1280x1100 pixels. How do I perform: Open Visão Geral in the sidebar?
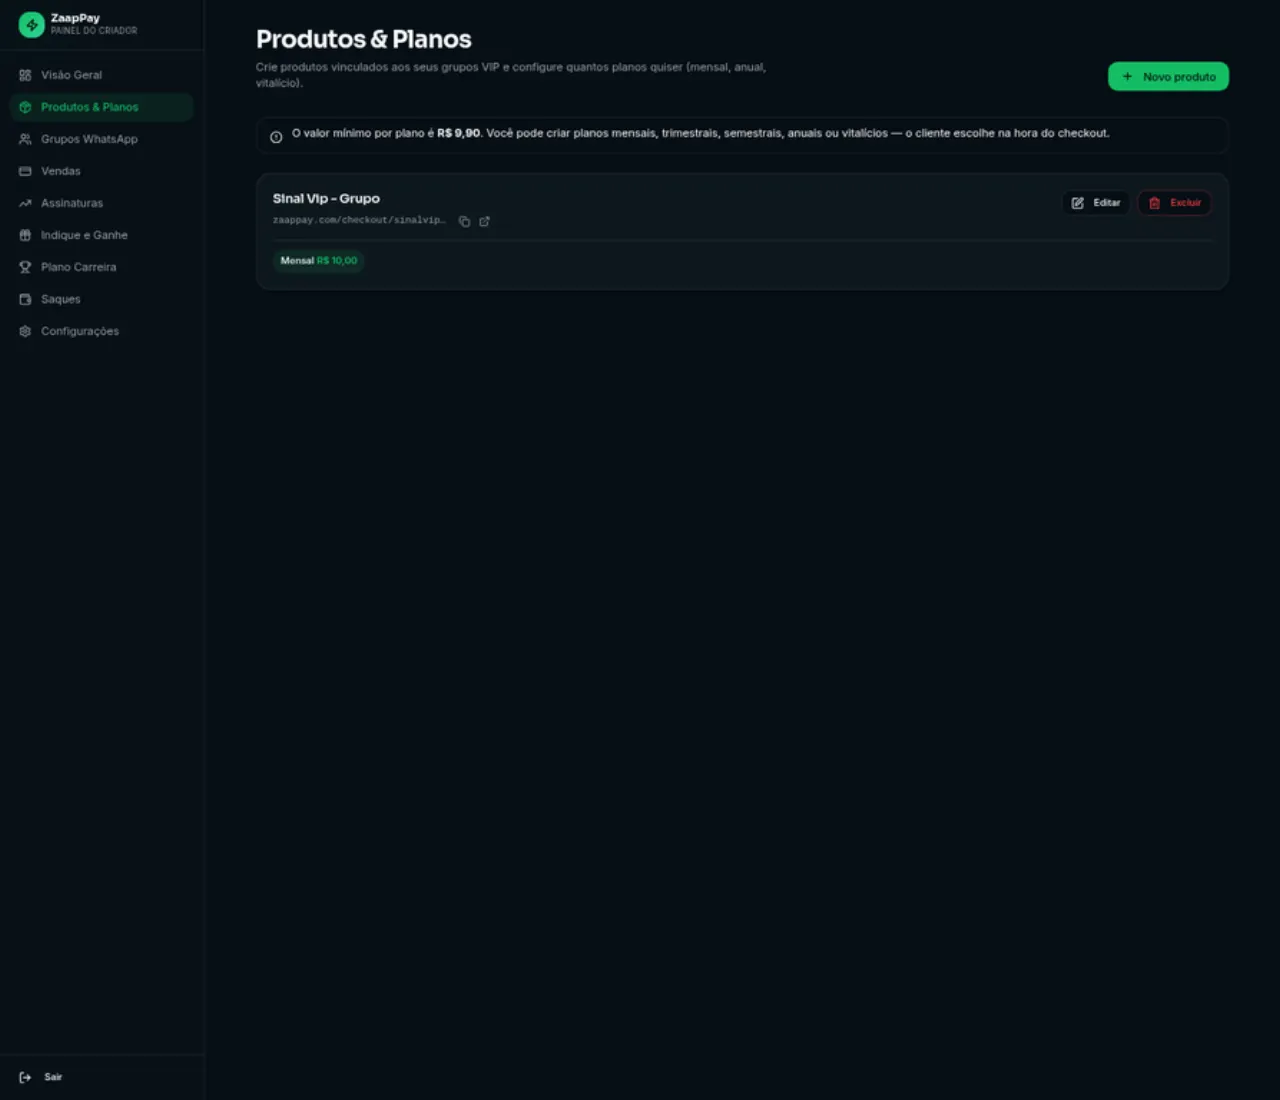click(x=101, y=75)
